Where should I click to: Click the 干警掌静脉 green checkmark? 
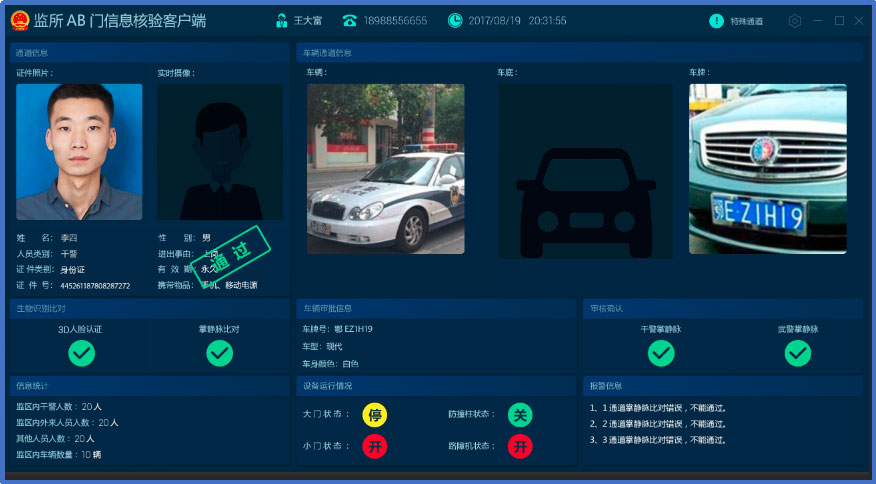(661, 353)
